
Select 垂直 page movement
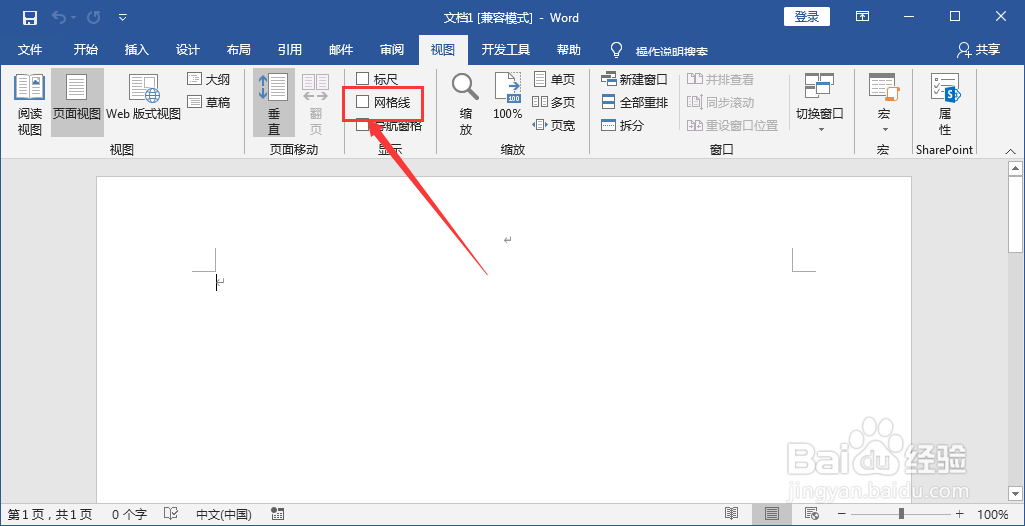click(274, 104)
